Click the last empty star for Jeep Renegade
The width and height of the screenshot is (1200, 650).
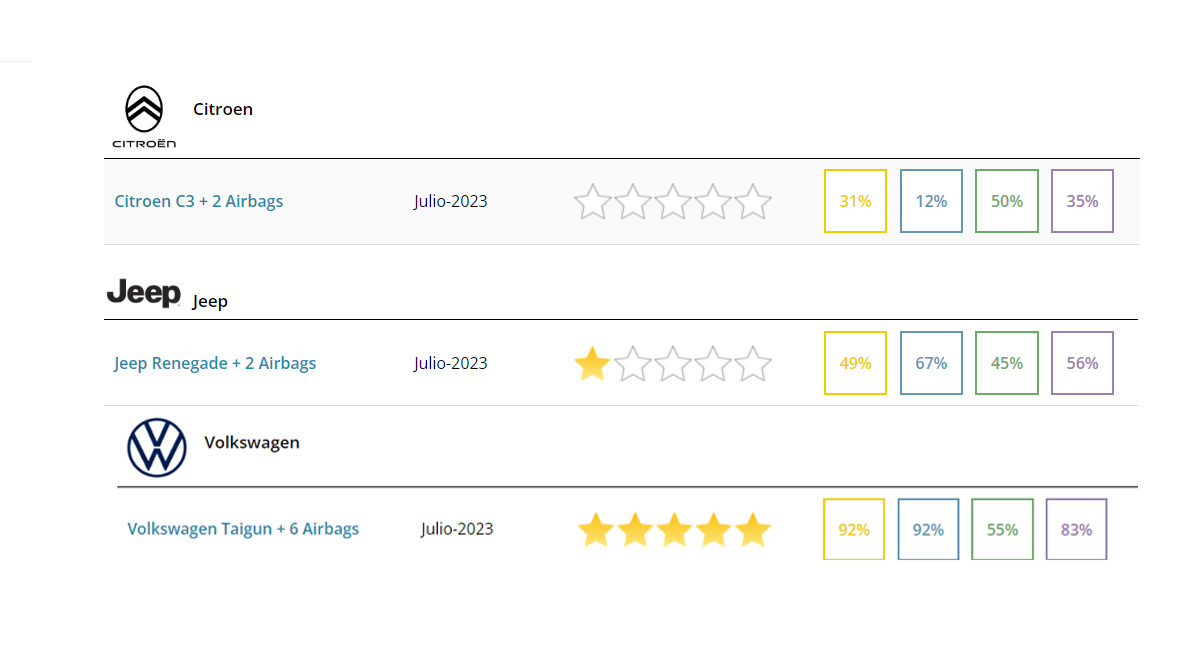(x=753, y=364)
